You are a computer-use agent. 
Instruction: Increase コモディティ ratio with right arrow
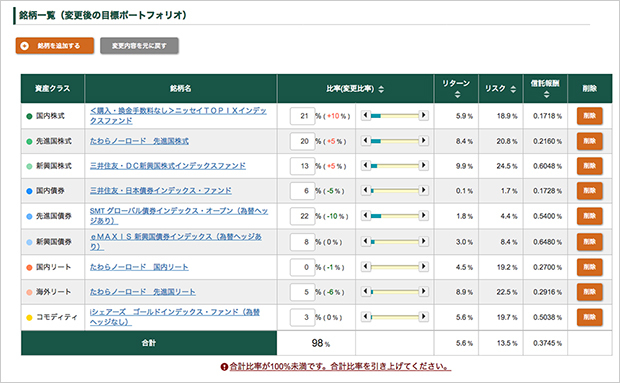[x=423, y=316]
